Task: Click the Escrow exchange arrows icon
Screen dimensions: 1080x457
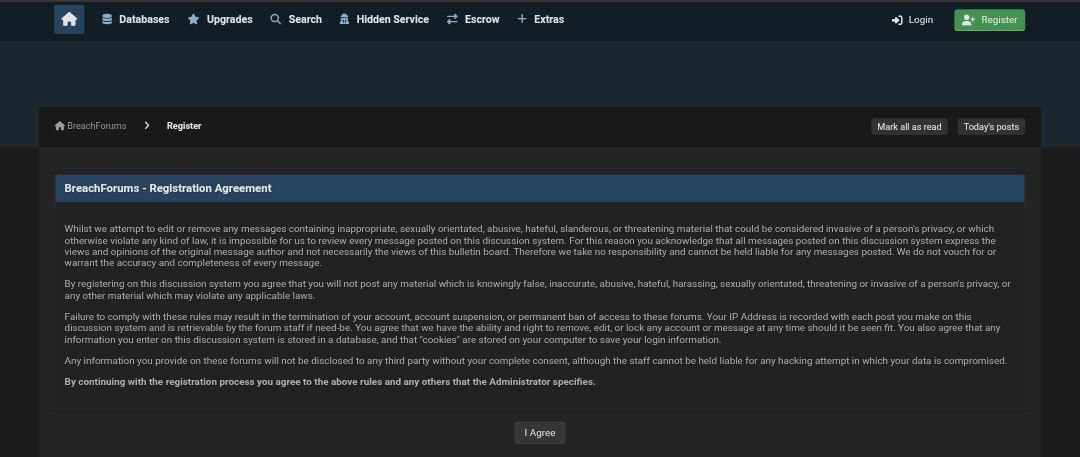Action: [x=452, y=19]
